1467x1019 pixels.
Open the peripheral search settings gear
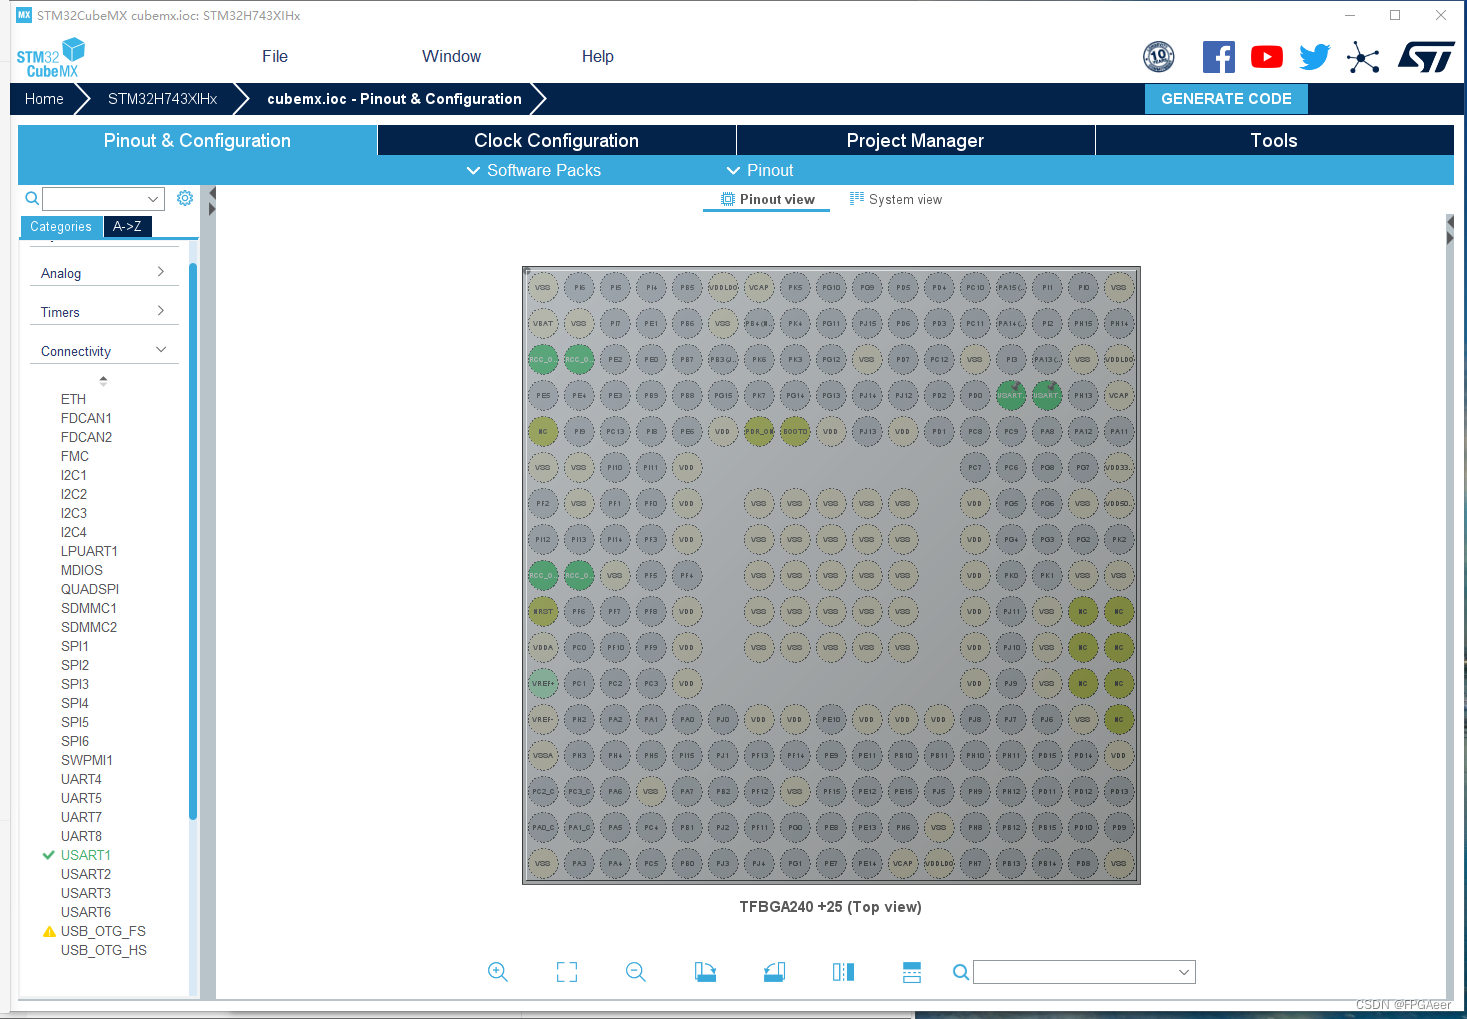pyautogui.click(x=185, y=198)
